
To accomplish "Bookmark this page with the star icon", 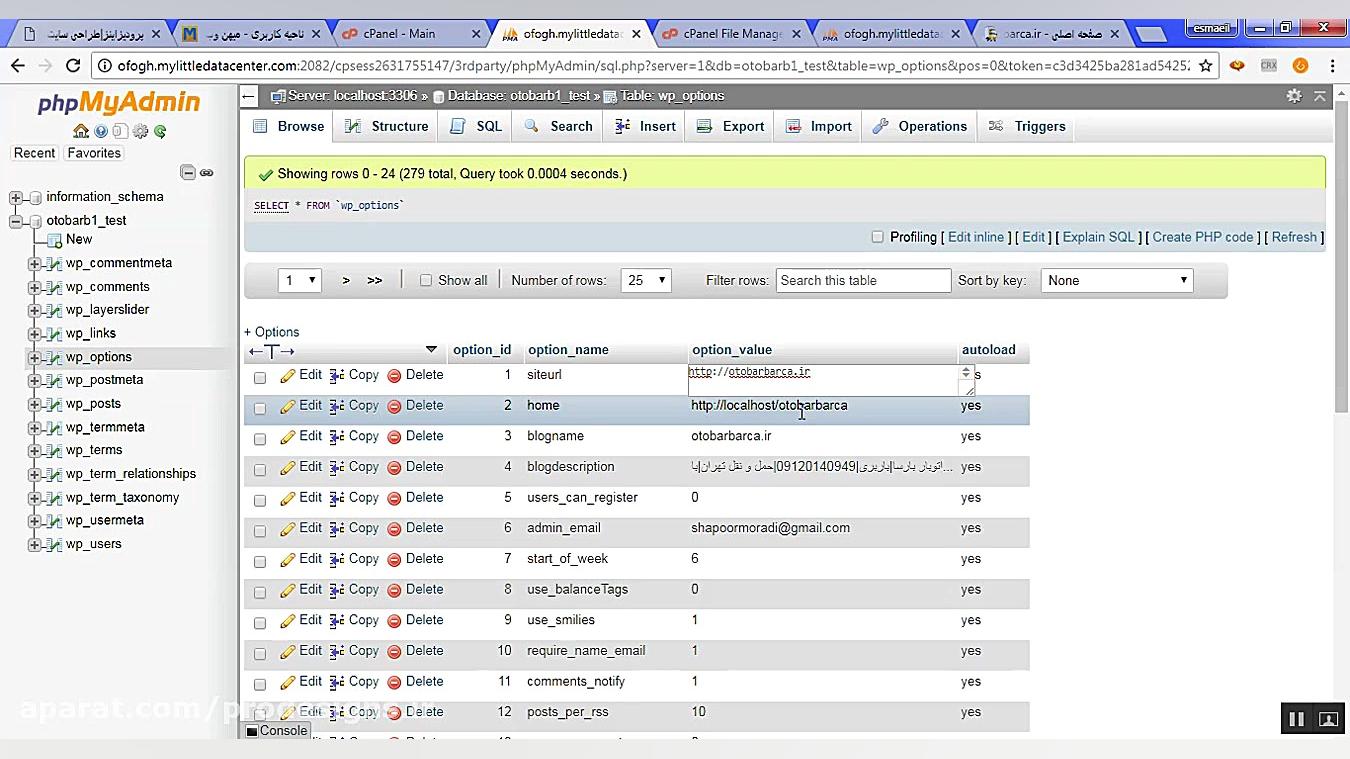I will (1206, 66).
